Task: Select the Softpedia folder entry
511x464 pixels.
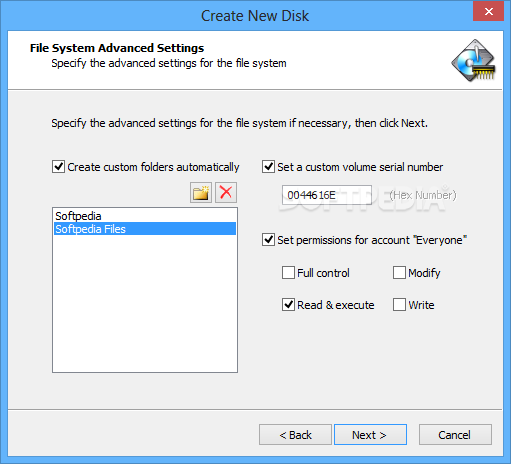Action: pyautogui.click(x=145, y=216)
